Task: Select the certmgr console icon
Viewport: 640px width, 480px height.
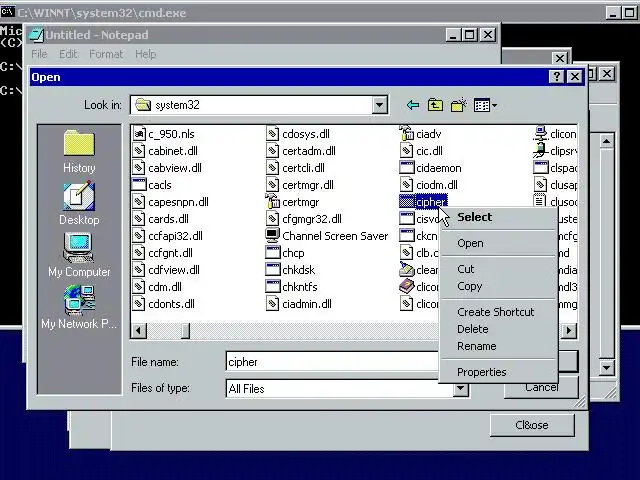Action: (x=272, y=201)
